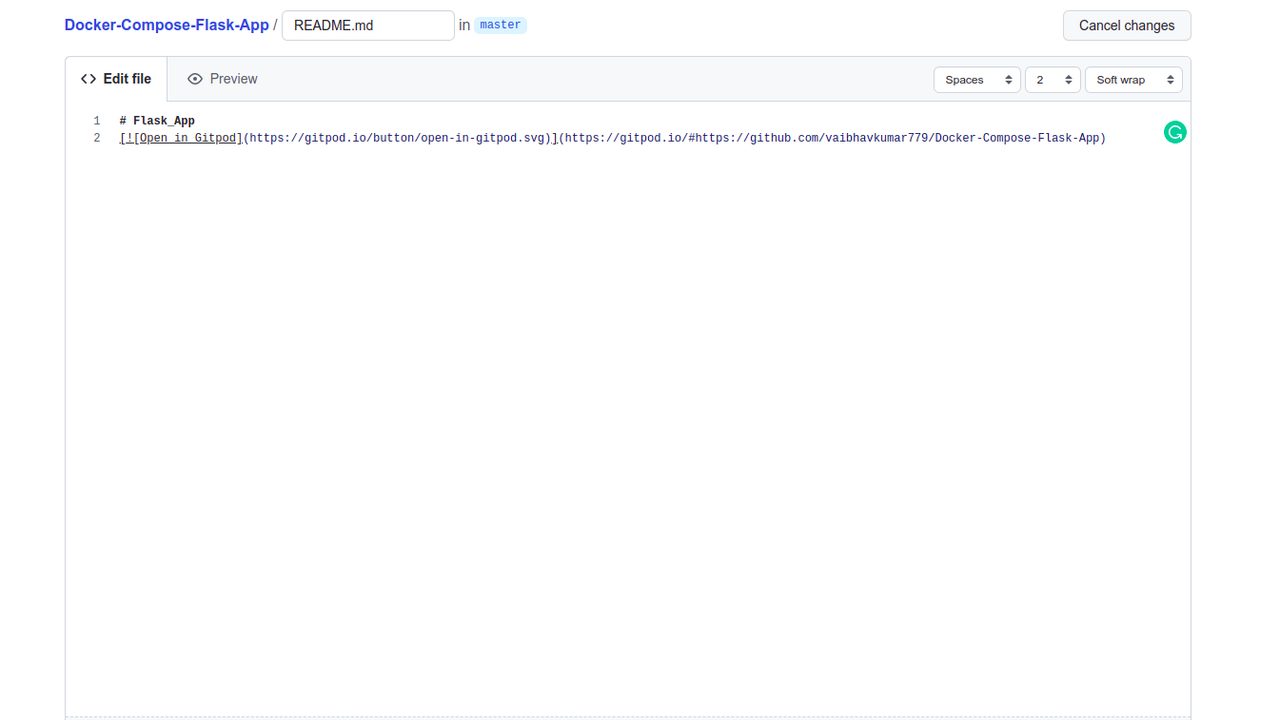Click the eye icon next to Preview
The image size is (1280, 720).
tap(195, 78)
